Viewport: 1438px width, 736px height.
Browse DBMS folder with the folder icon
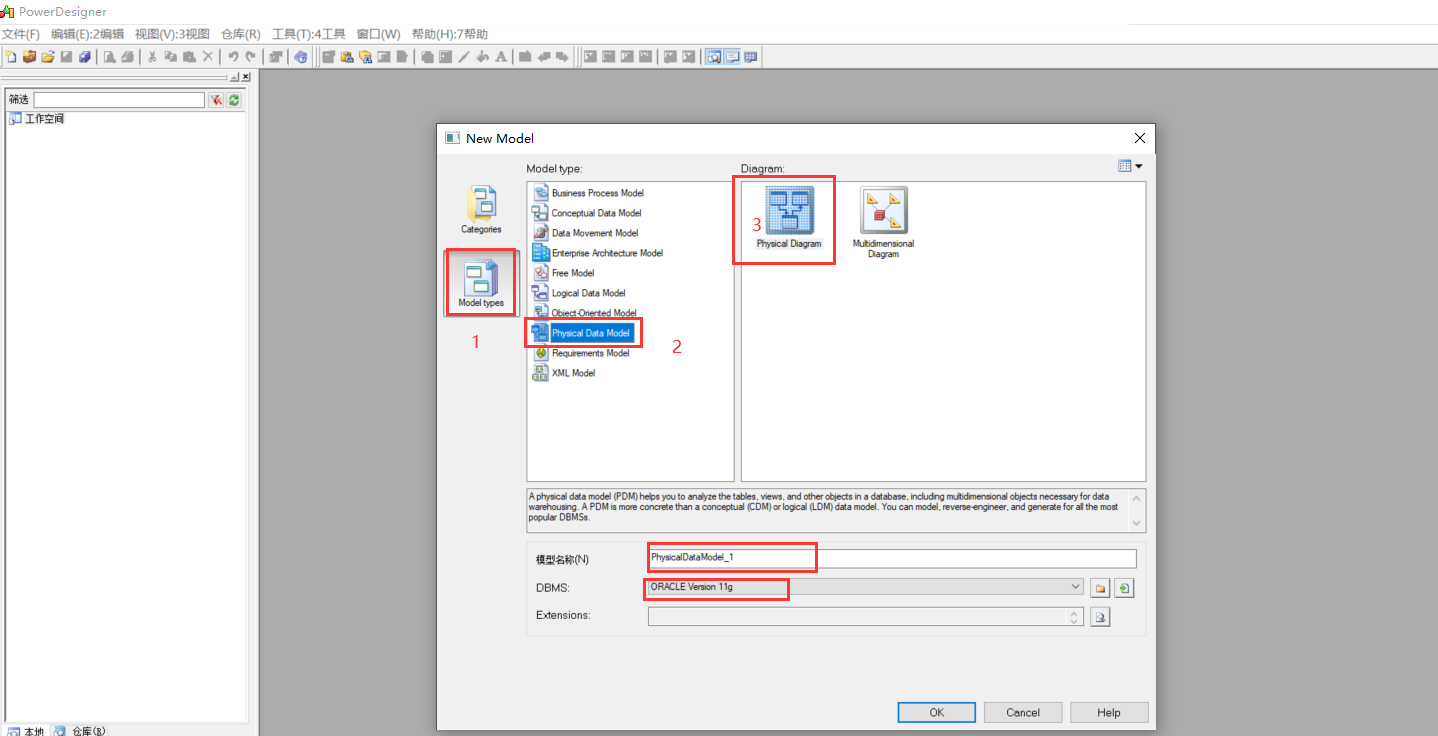pyautogui.click(x=1100, y=588)
